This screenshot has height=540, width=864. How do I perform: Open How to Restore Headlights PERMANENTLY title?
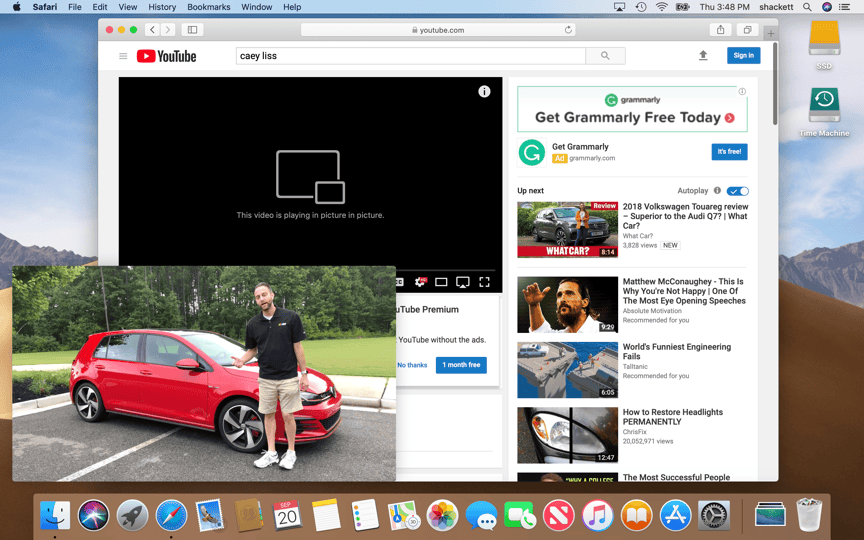[x=672, y=417]
